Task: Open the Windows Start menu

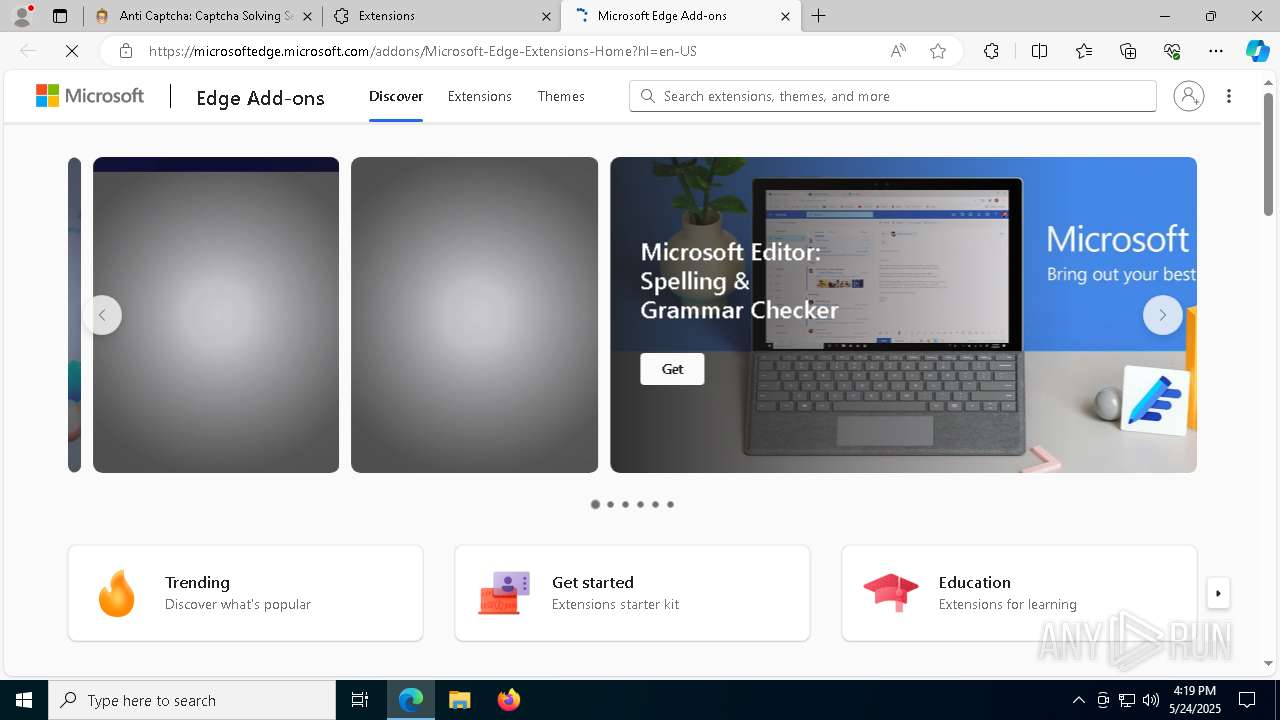Action: click(x=24, y=700)
